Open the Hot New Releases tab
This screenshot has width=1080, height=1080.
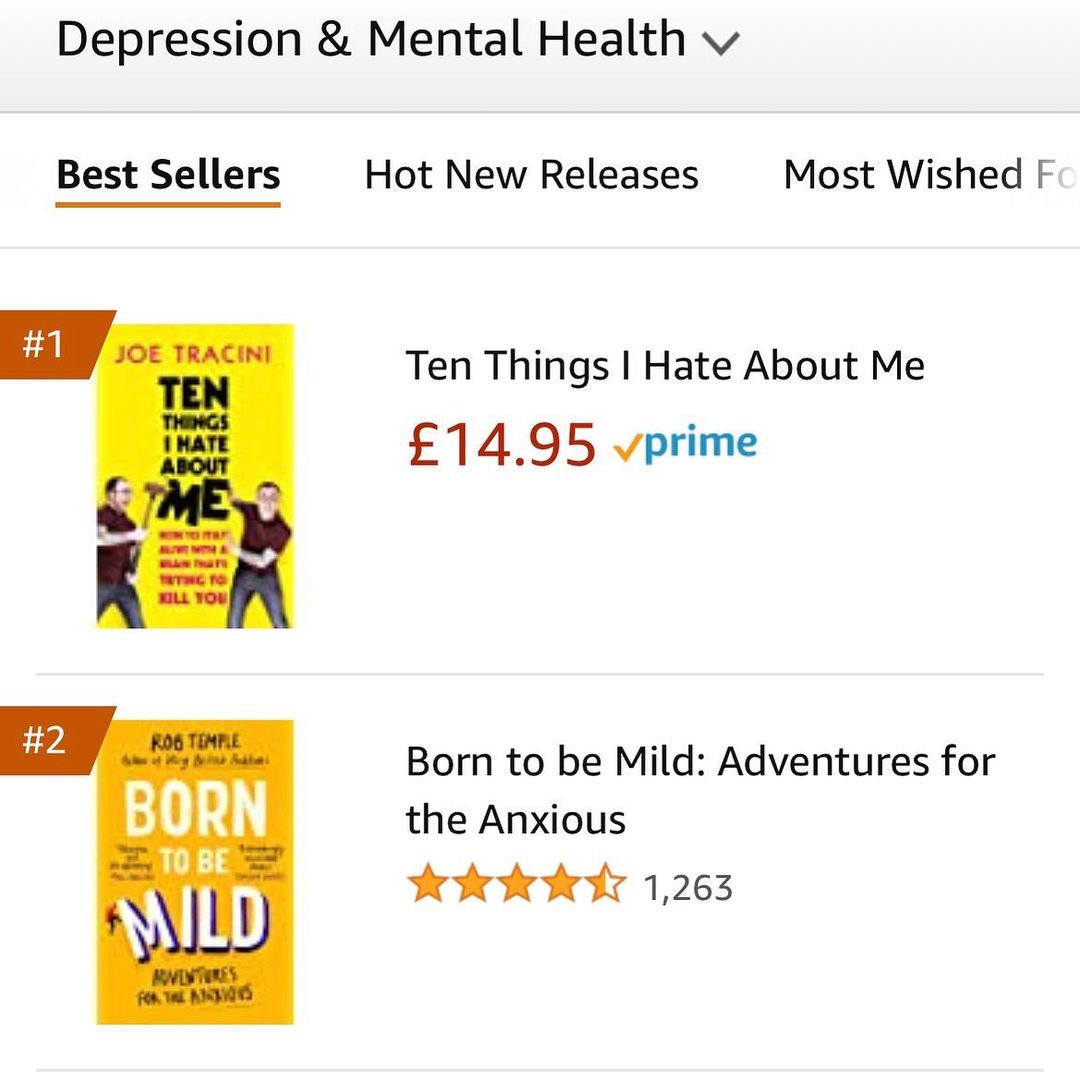(x=531, y=175)
